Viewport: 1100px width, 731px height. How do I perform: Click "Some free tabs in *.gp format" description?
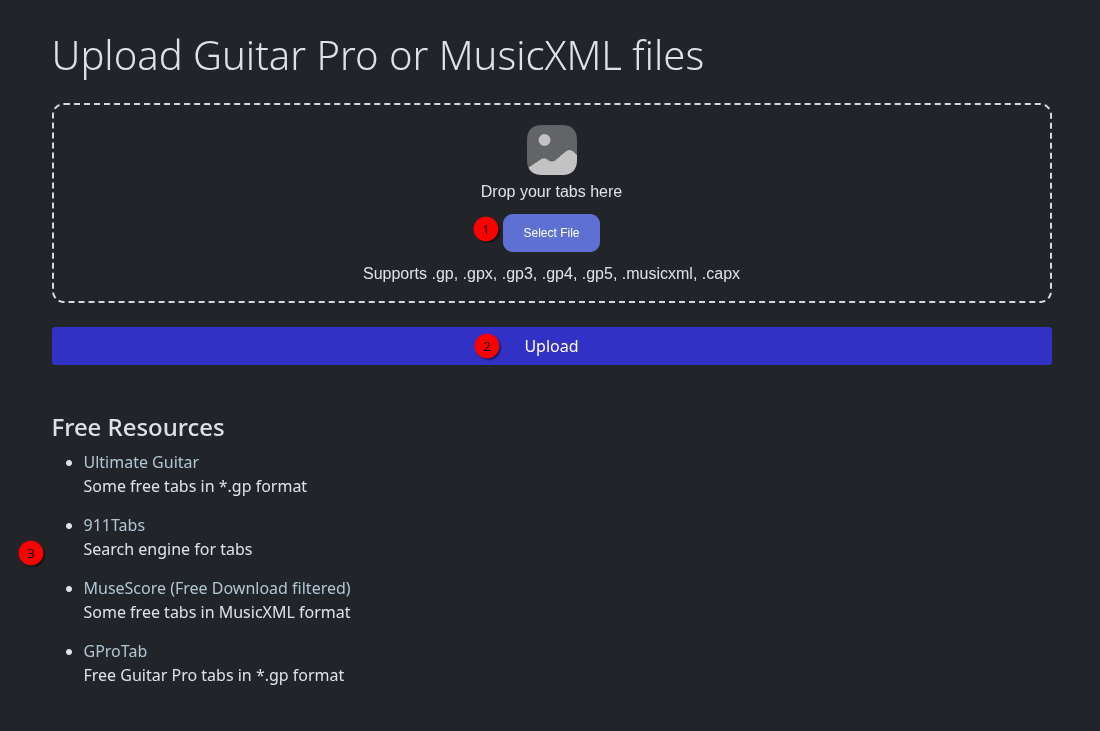[x=195, y=487]
